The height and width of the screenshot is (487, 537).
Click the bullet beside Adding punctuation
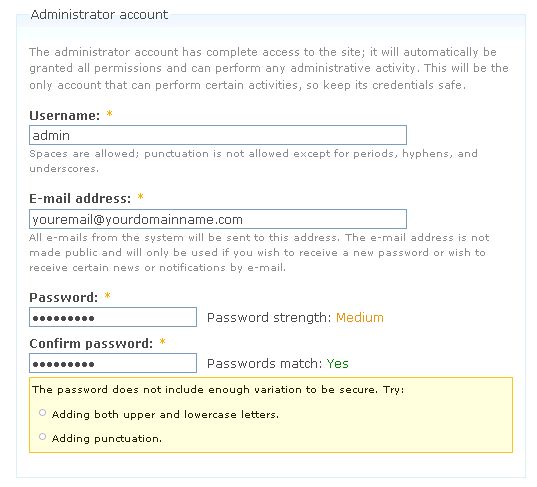click(x=42, y=437)
